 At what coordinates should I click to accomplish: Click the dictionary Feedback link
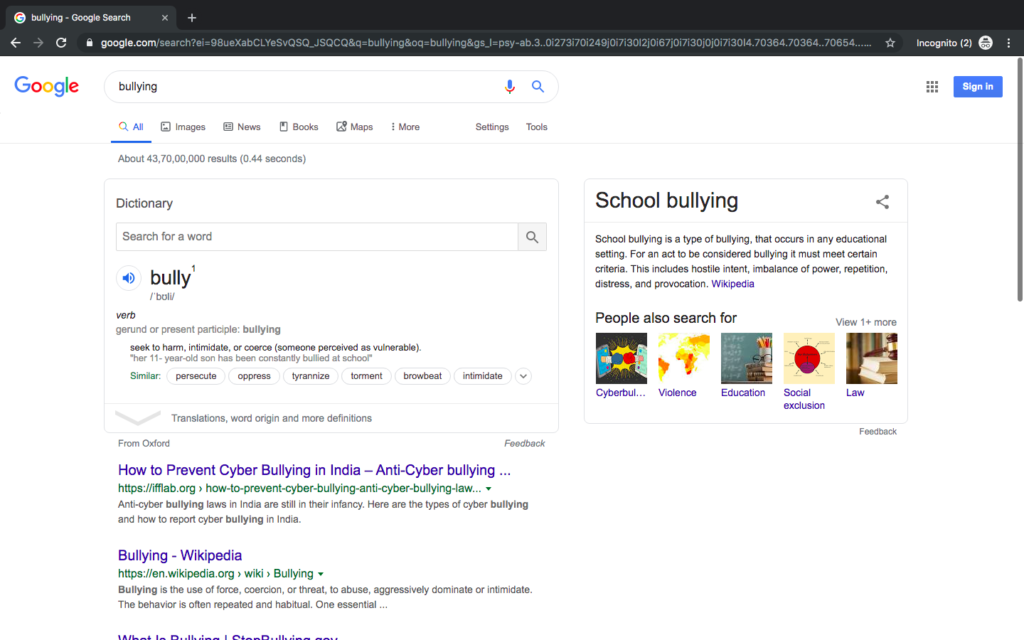[x=524, y=443]
